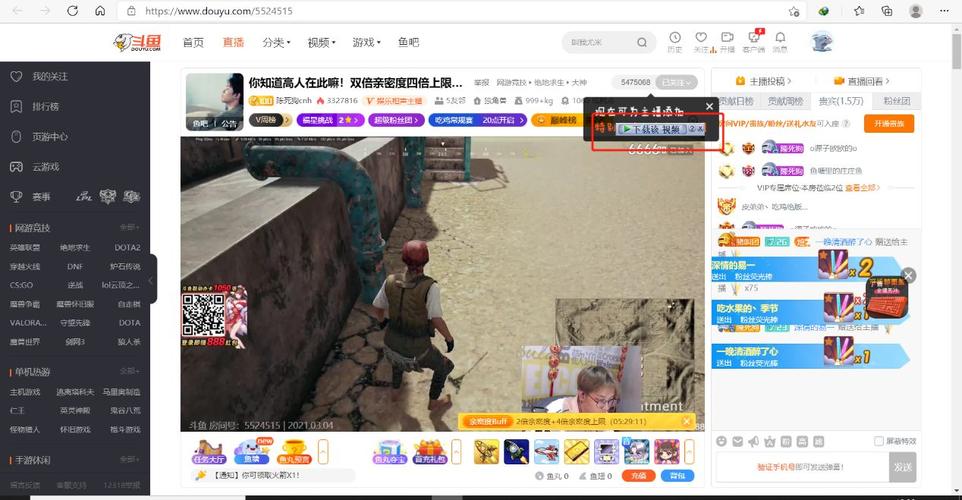
Task: Expand the 视频 dropdown in navigation
Action: pos(322,42)
